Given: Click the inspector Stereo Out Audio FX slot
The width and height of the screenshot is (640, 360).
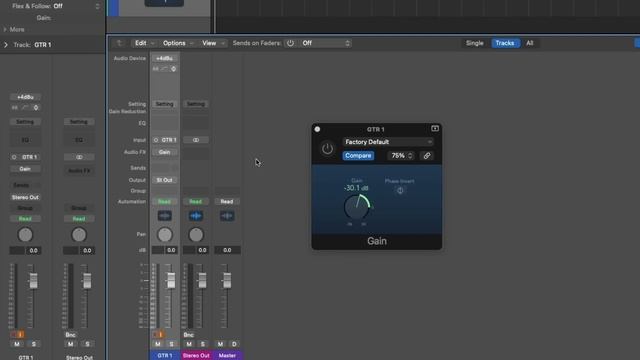Looking at the screenshot, I should (79, 171).
